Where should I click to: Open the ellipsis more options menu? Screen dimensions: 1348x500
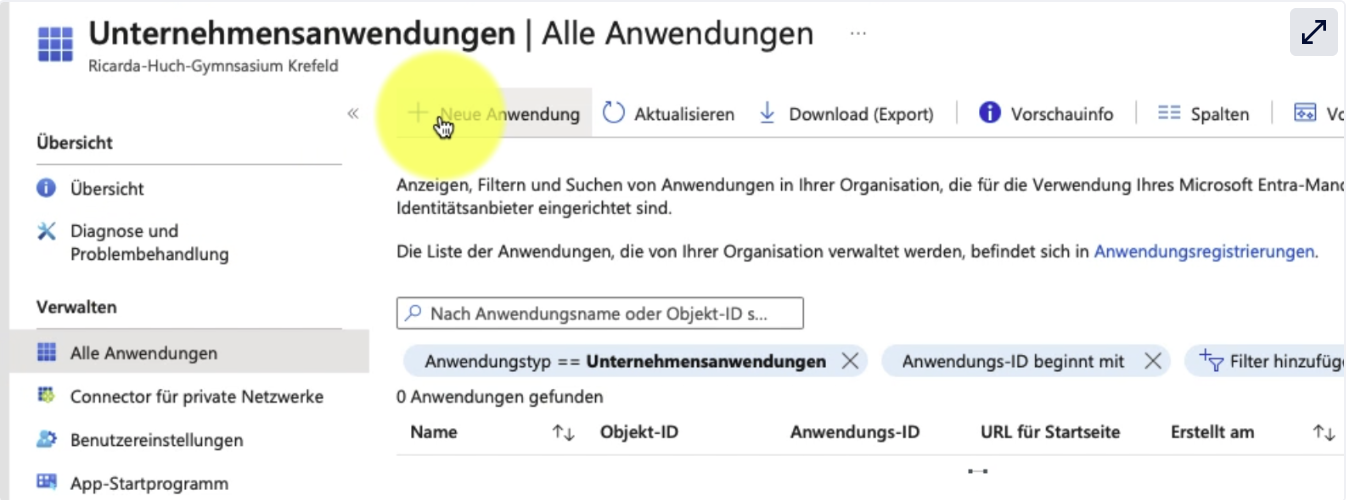click(x=858, y=34)
